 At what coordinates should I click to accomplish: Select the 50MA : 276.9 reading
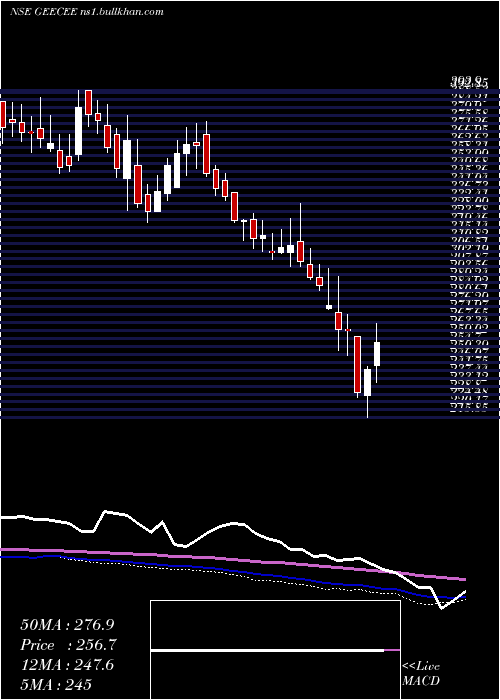pyautogui.click(x=65, y=625)
